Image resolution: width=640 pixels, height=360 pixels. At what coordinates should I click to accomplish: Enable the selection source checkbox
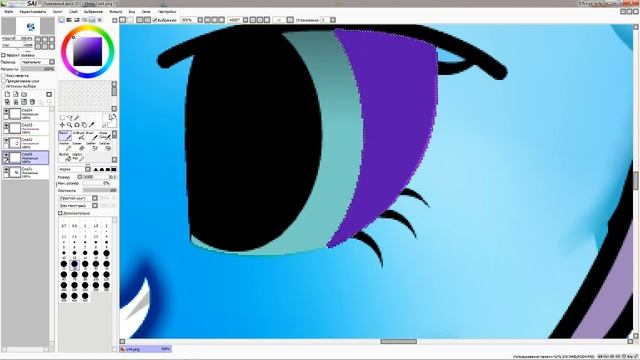3,86
